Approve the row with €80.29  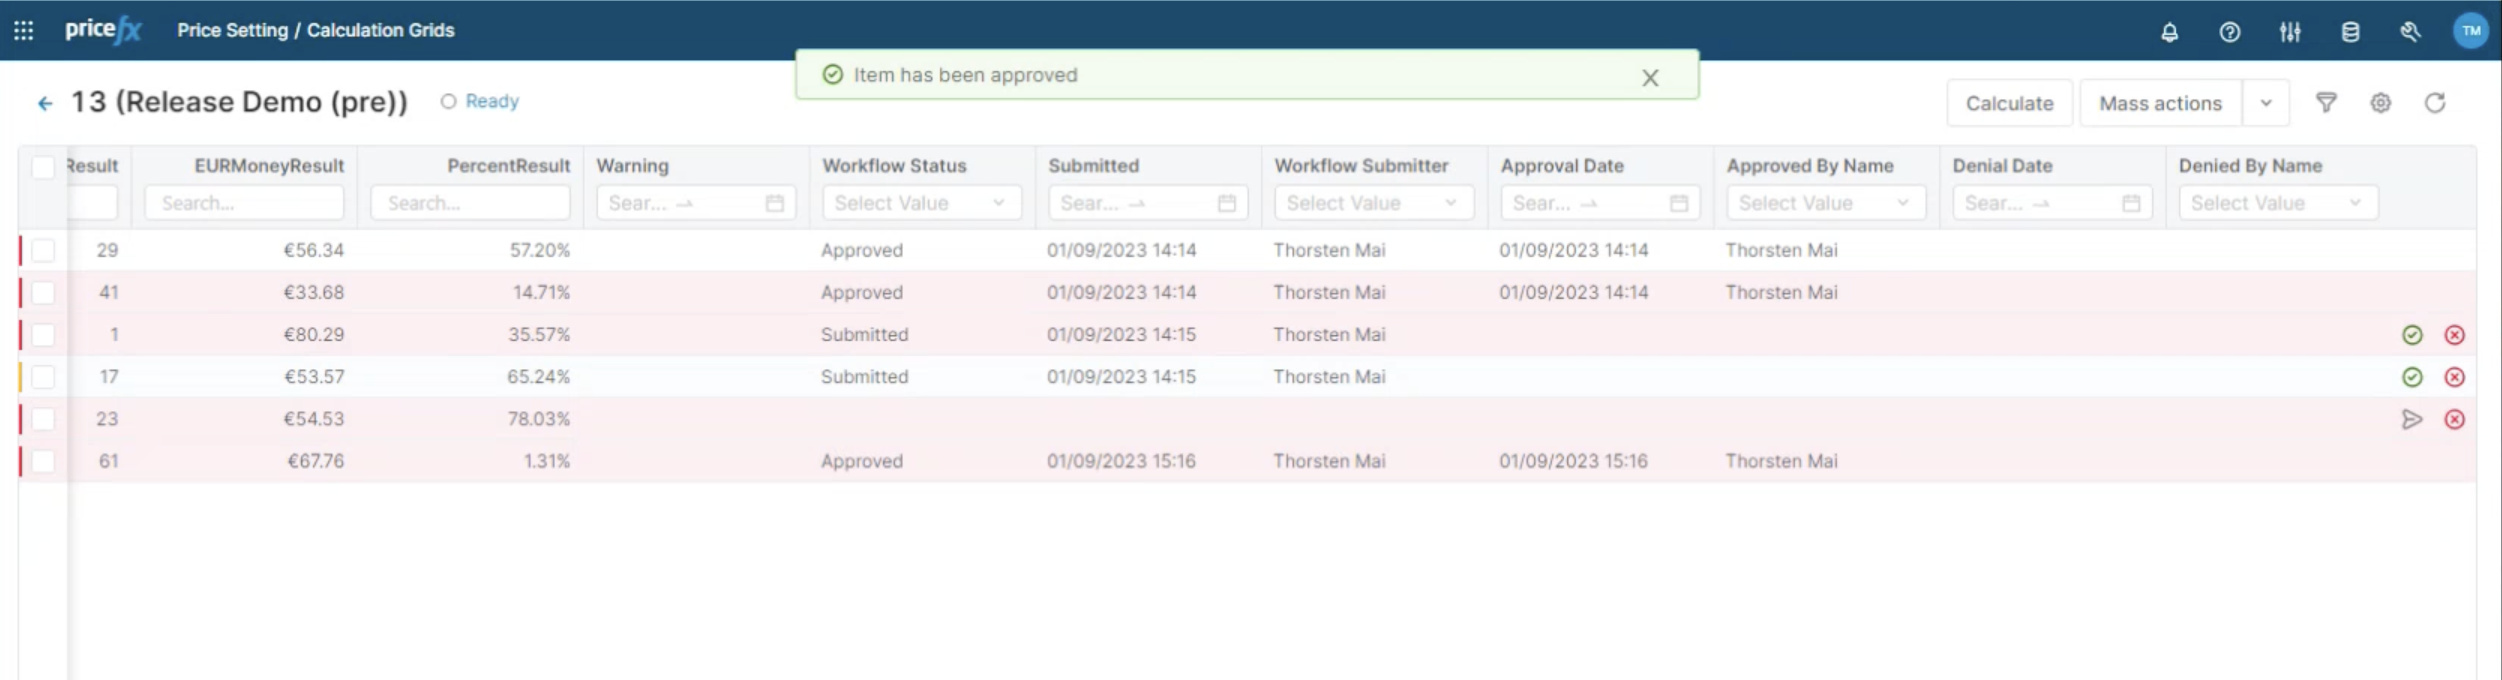click(x=2411, y=335)
